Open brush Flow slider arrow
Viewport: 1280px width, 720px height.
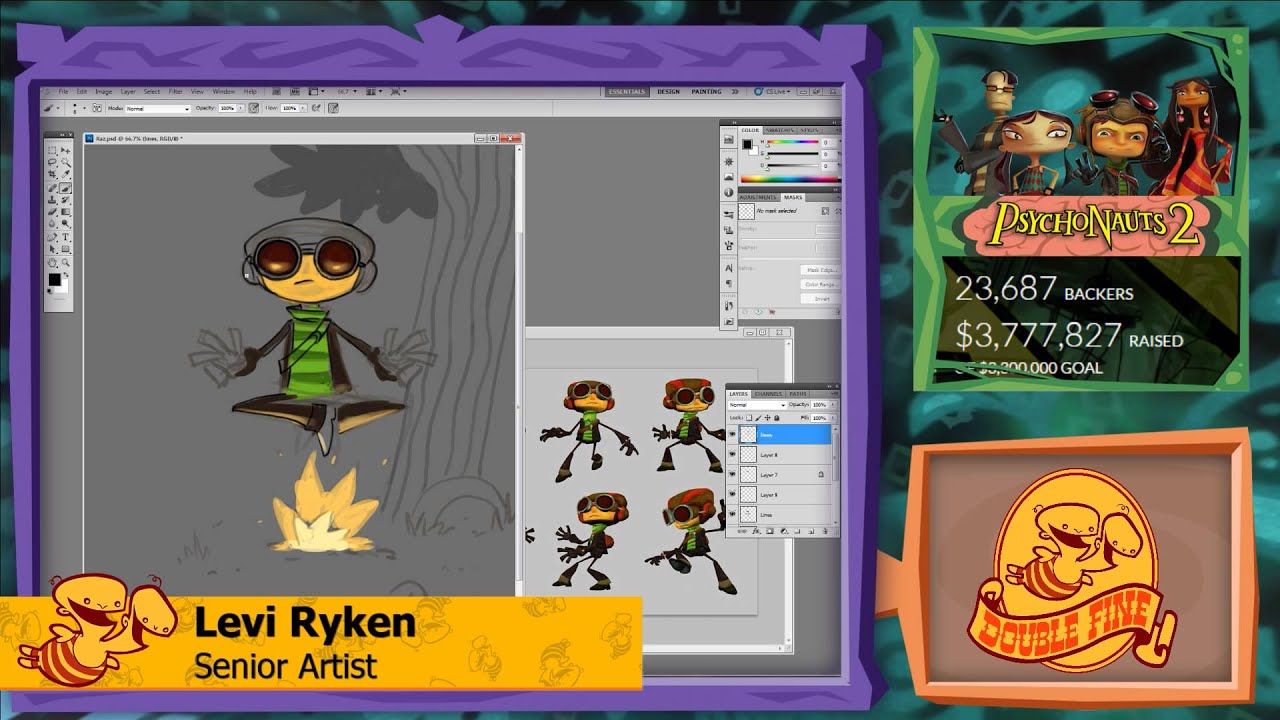pos(303,108)
